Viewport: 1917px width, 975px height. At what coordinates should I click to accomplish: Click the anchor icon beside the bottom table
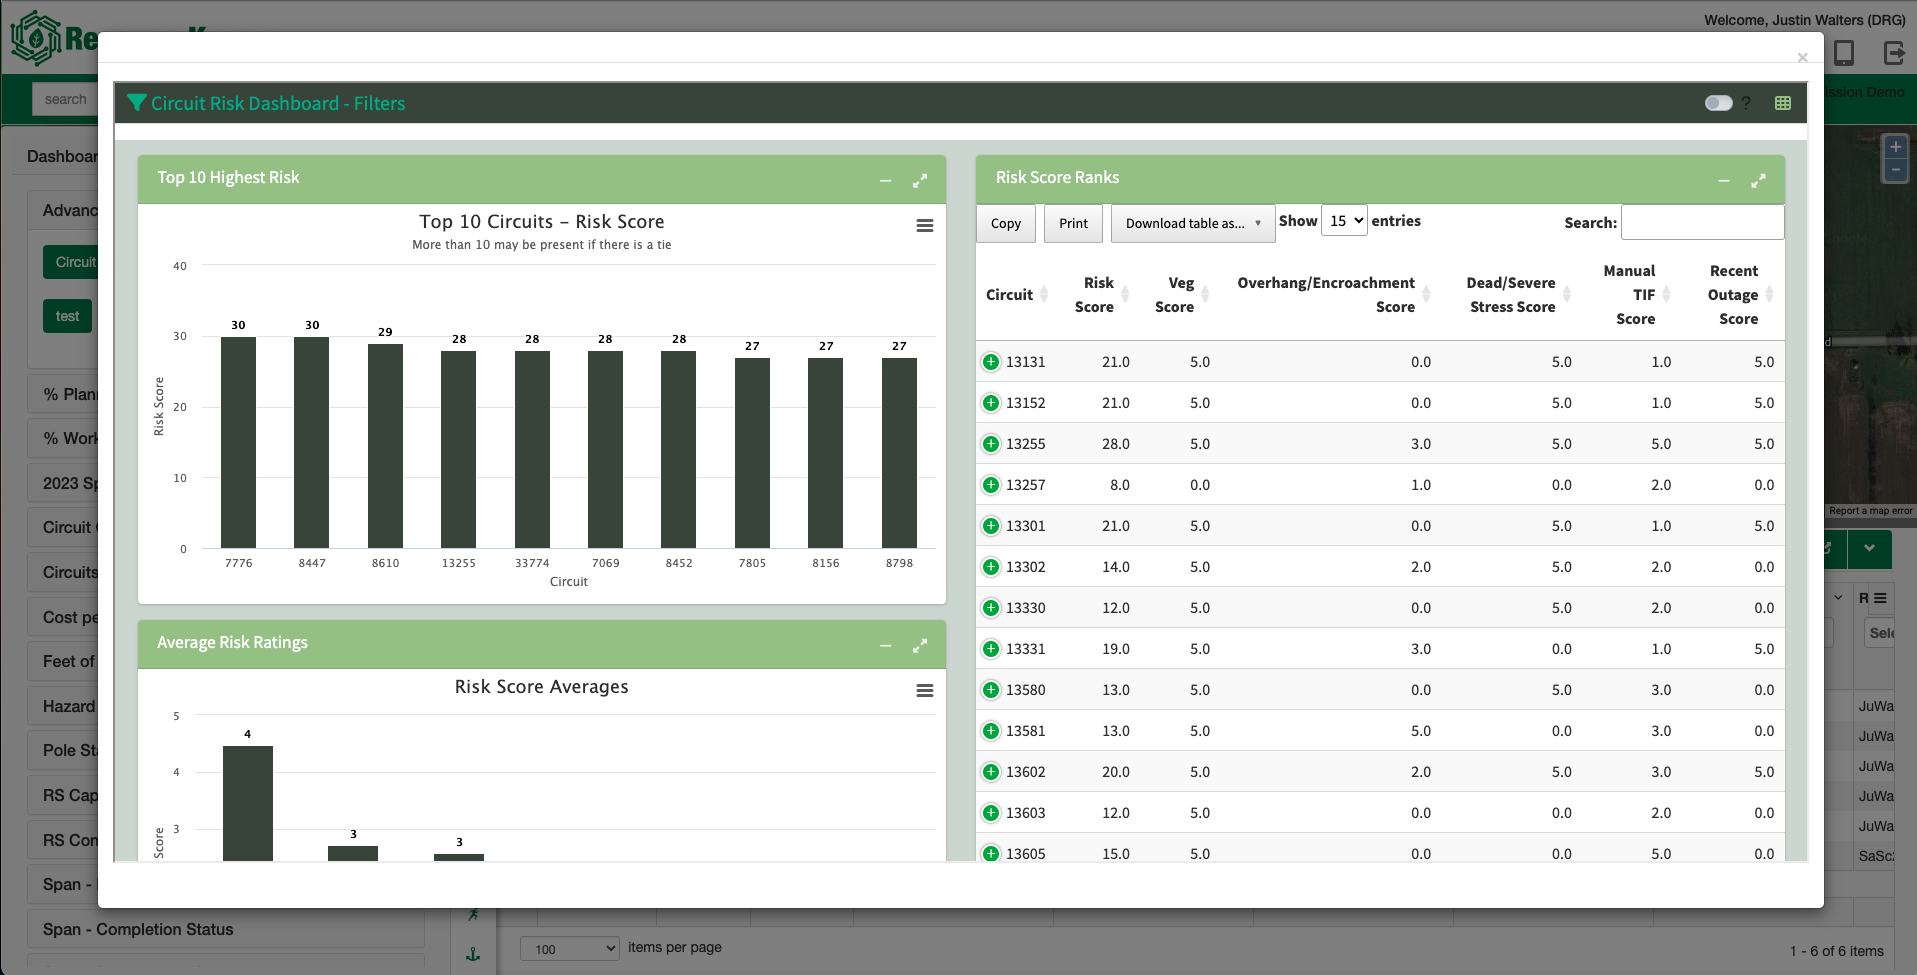[473, 953]
